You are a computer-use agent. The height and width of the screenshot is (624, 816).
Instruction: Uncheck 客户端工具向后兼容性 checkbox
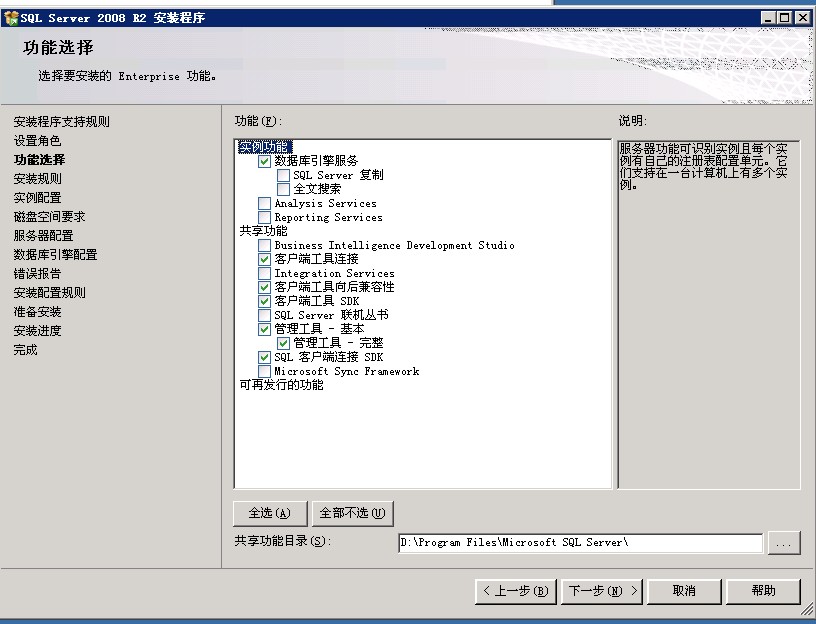click(264, 287)
